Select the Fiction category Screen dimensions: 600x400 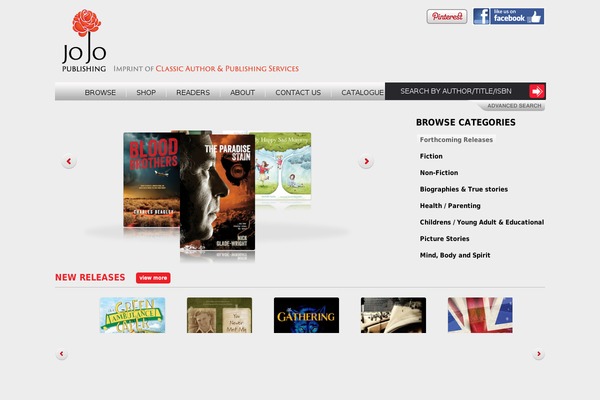(x=431, y=156)
